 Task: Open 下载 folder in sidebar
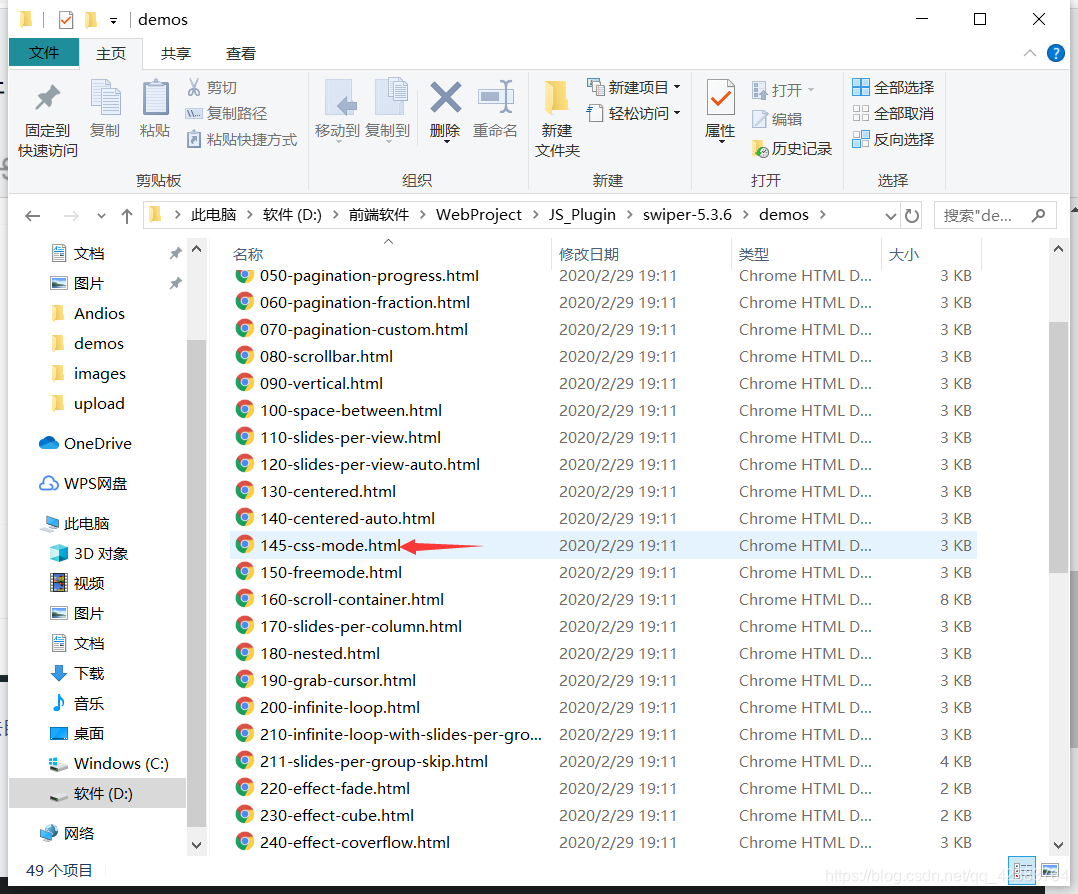[77, 673]
